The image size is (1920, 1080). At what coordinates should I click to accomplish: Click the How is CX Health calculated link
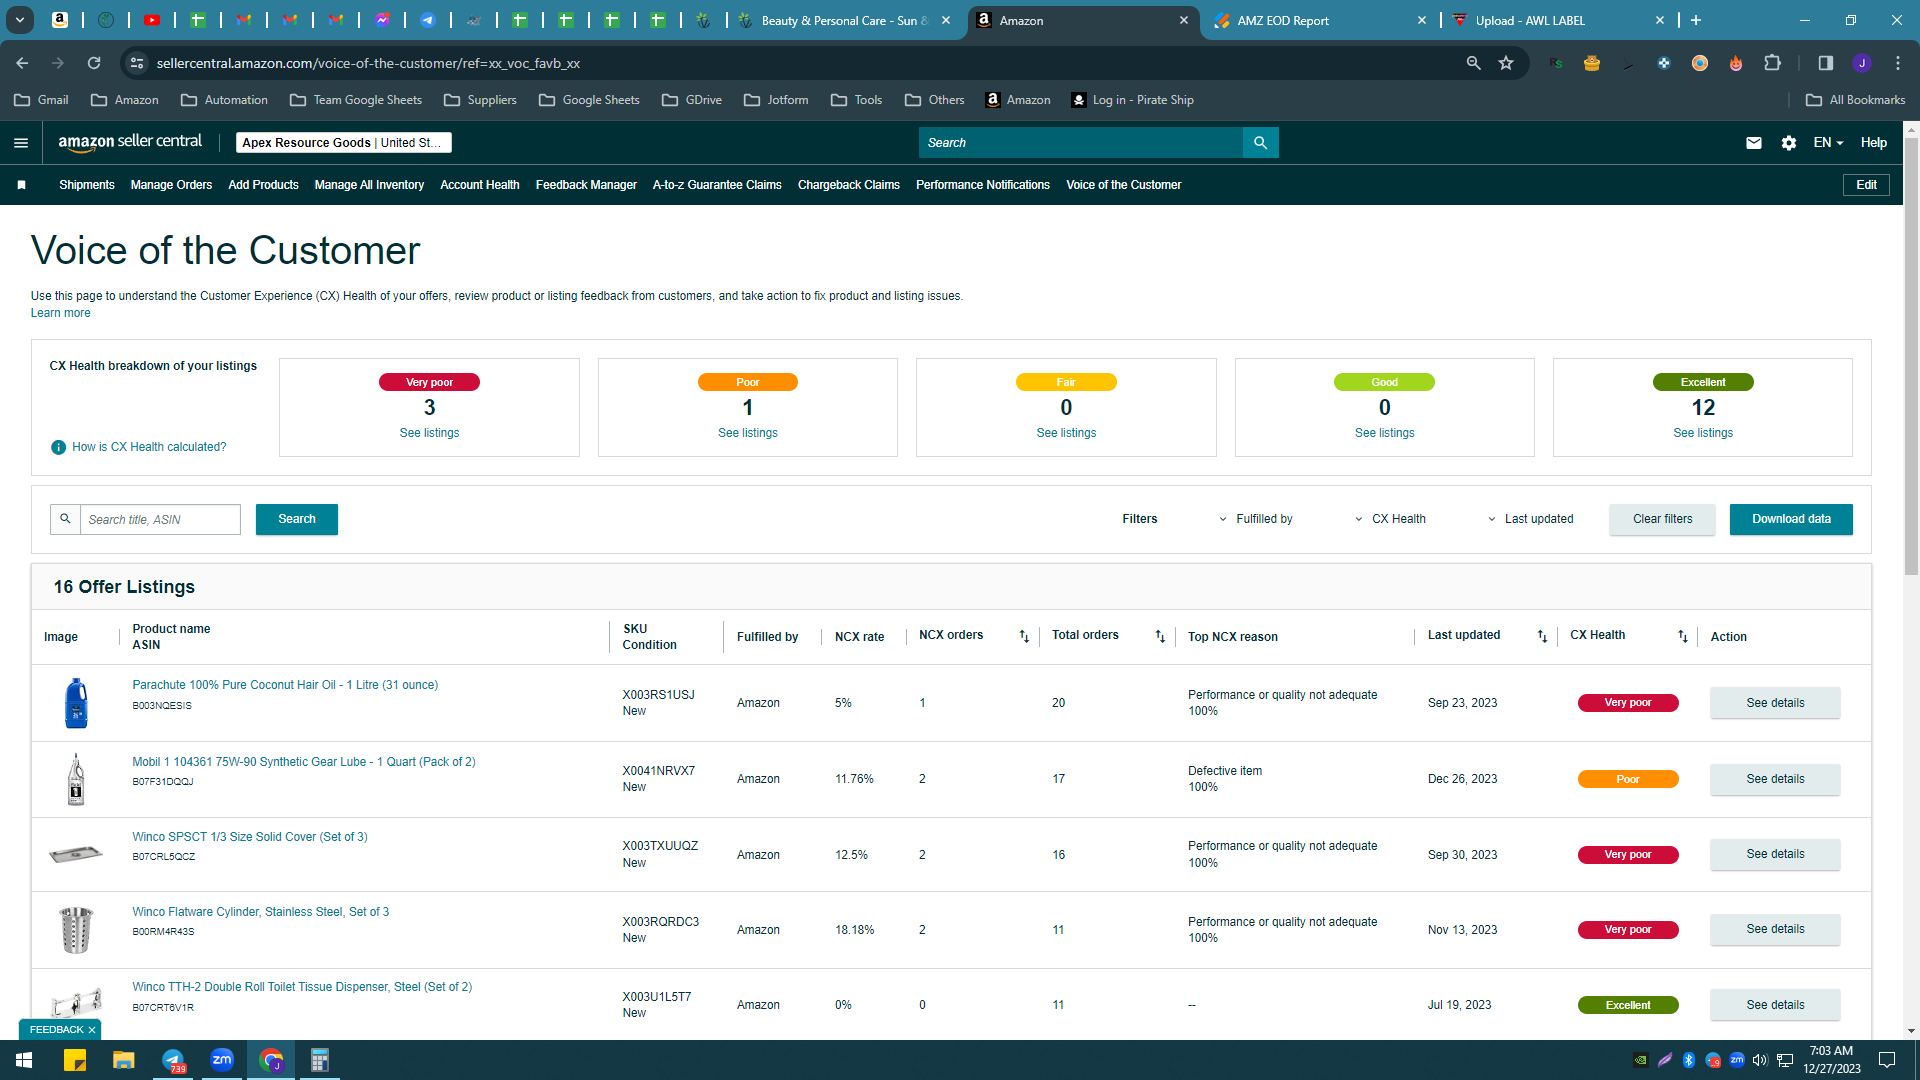click(x=149, y=447)
